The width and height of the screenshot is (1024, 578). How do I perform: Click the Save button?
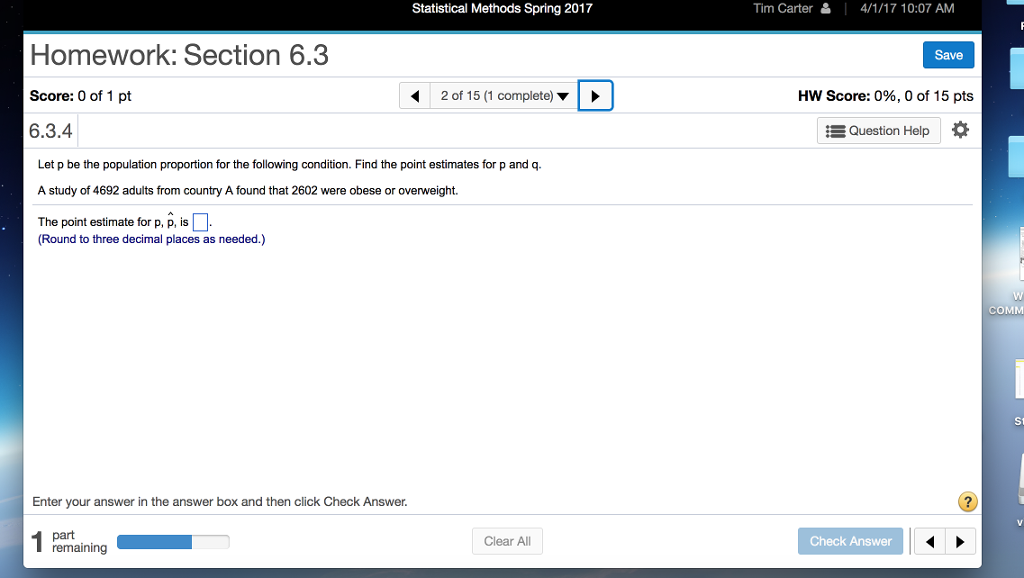[948, 55]
